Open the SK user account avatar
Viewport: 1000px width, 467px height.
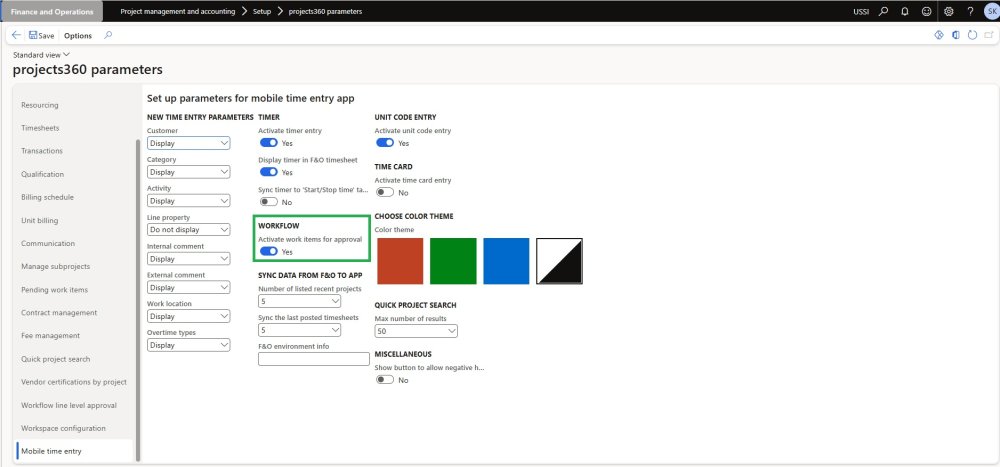990,11
